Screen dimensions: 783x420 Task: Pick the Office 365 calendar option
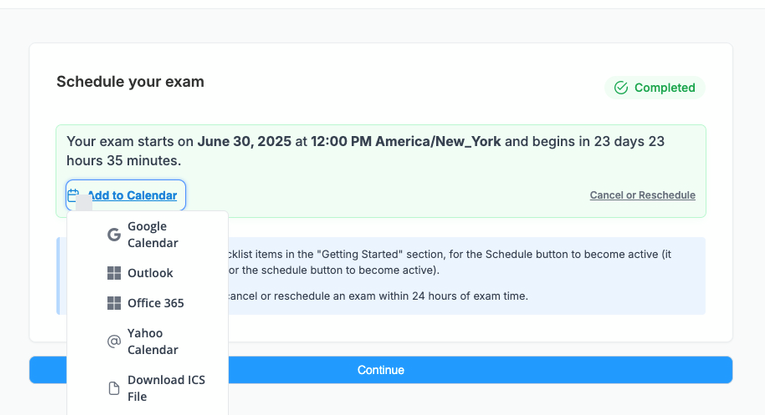(x=155, y=303)
